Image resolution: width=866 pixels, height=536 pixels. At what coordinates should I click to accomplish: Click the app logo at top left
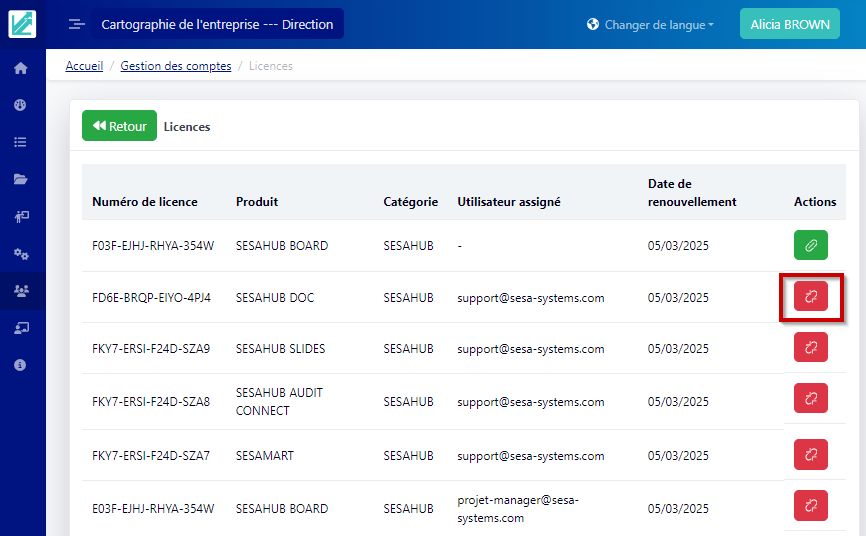pyautogui.click(x=22, y=24)
